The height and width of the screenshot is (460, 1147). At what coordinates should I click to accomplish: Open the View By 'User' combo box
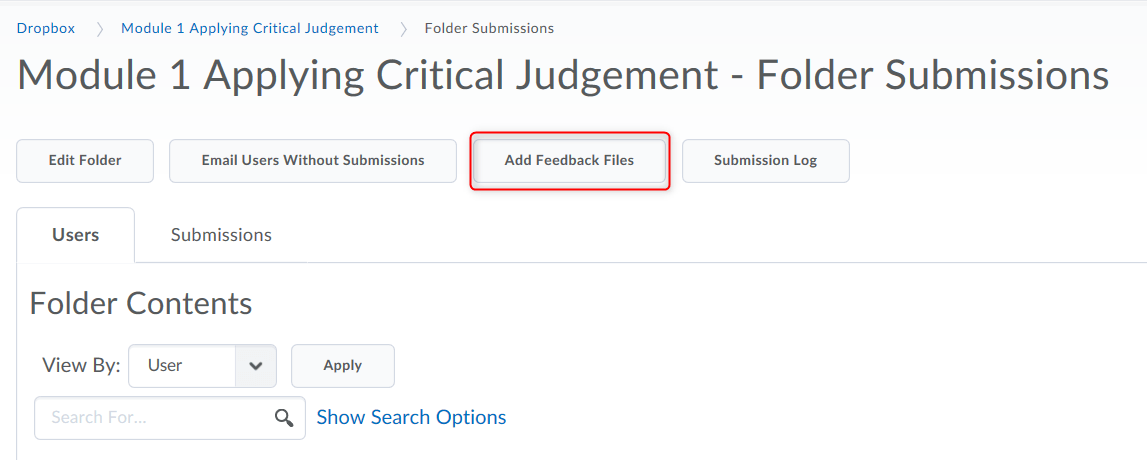click(x=183, y=366)
